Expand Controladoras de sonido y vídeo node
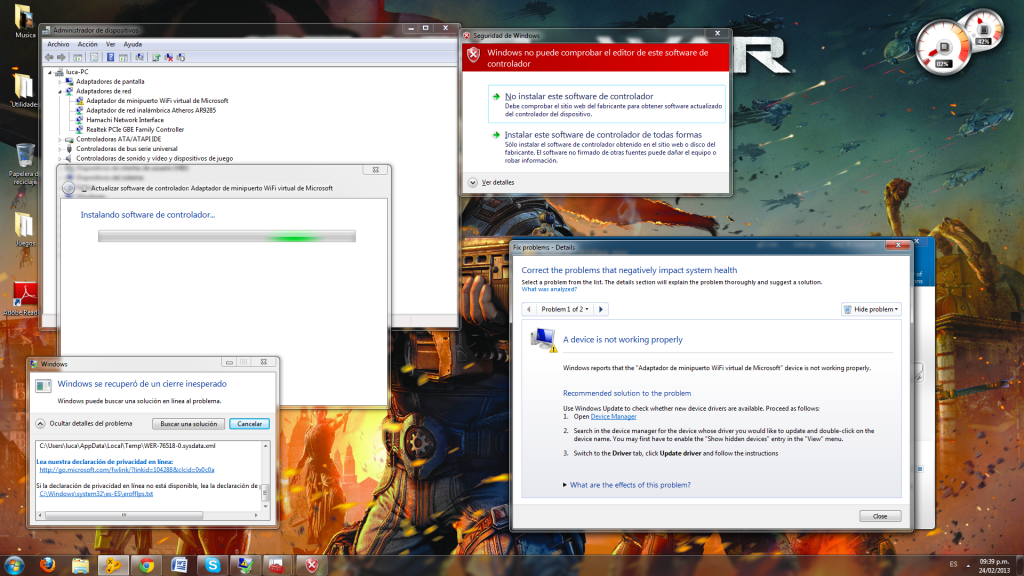Image resolution: width=1024 pixels, height=576 pixels. (x=59, y=159)
